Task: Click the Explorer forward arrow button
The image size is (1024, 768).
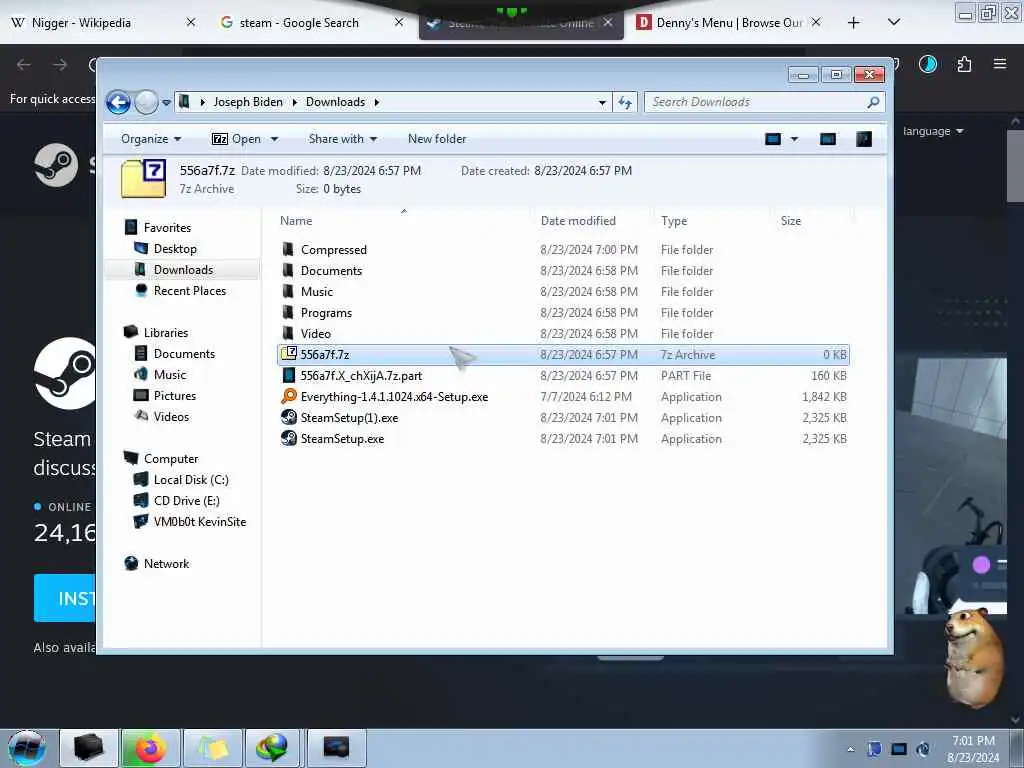Action: pyautogui.click(x=146, y=103)
